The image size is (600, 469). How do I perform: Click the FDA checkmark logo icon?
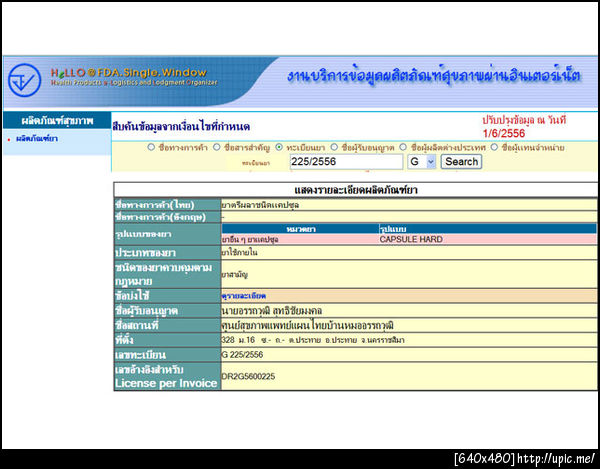(24, 80)
